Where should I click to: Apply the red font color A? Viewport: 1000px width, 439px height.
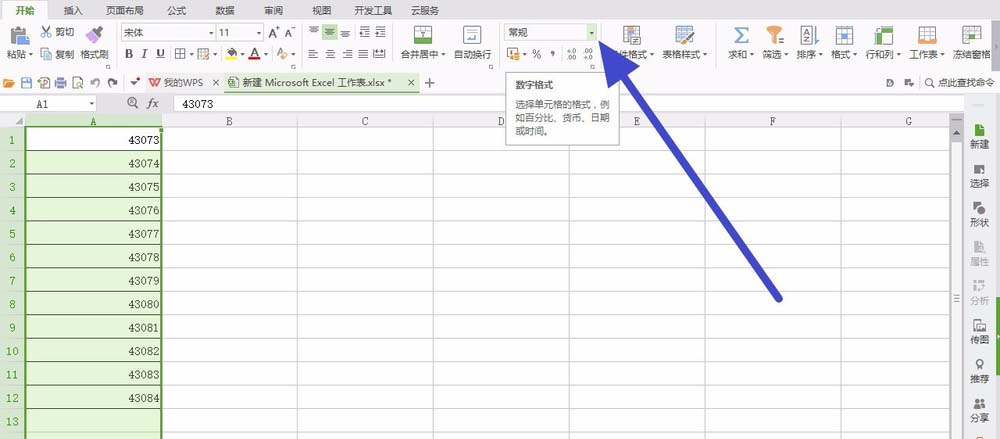tap(255, 54)
